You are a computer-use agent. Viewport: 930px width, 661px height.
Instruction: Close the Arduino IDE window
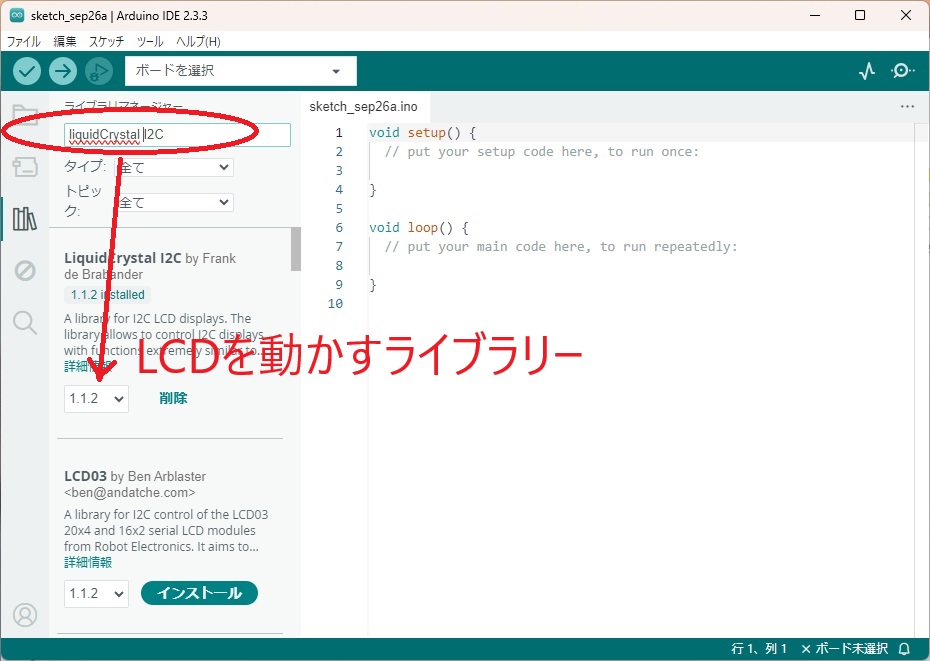click(906, 15)
